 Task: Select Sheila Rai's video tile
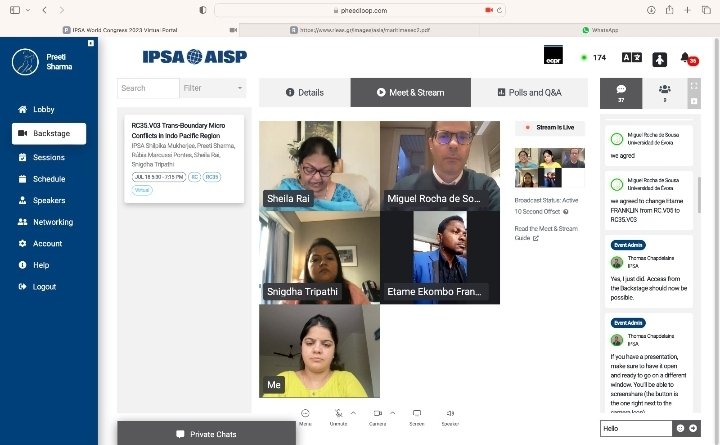(x=319, y=166)
